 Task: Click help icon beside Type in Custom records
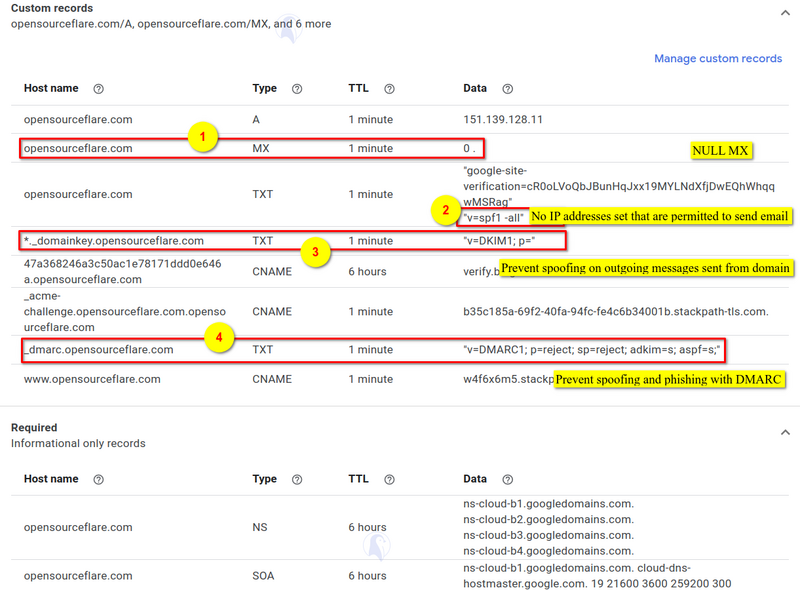coord(297,89)
